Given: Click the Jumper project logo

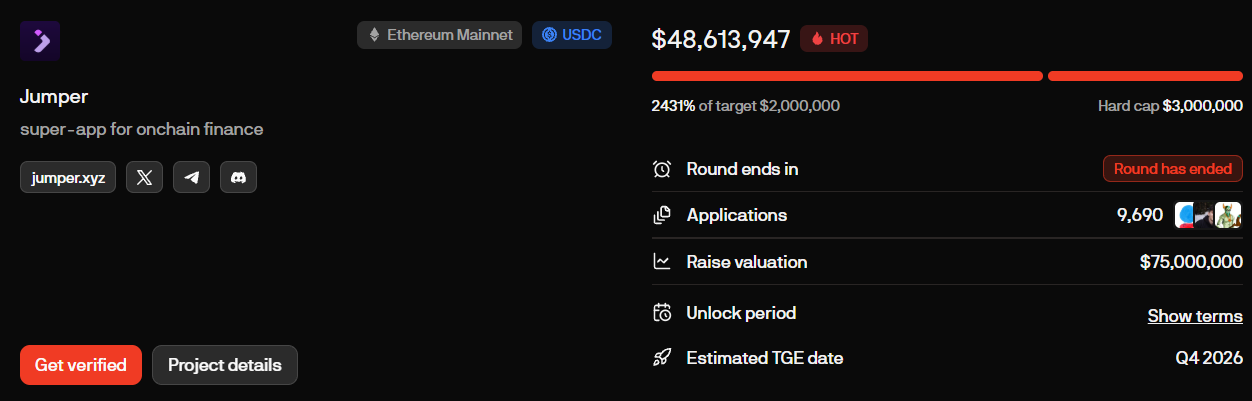Looking at the screenshot, I should pos(40,41).
